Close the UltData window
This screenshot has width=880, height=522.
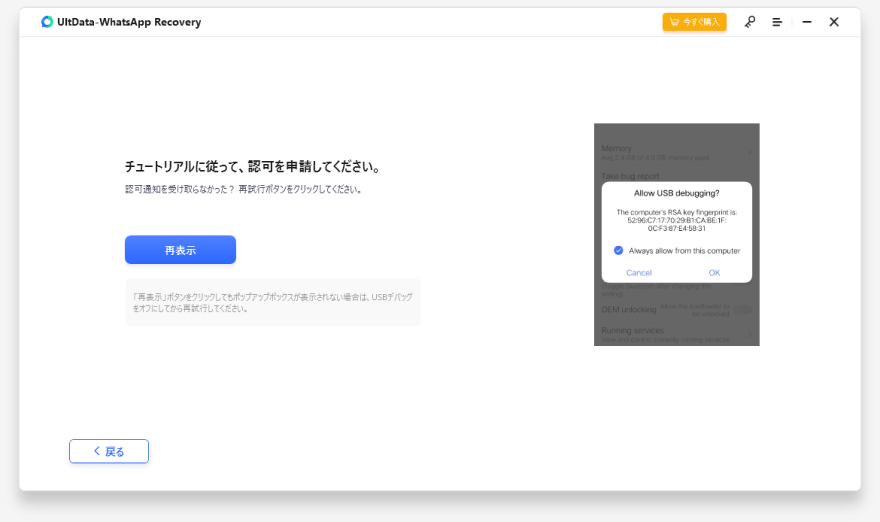coord(834,22)
